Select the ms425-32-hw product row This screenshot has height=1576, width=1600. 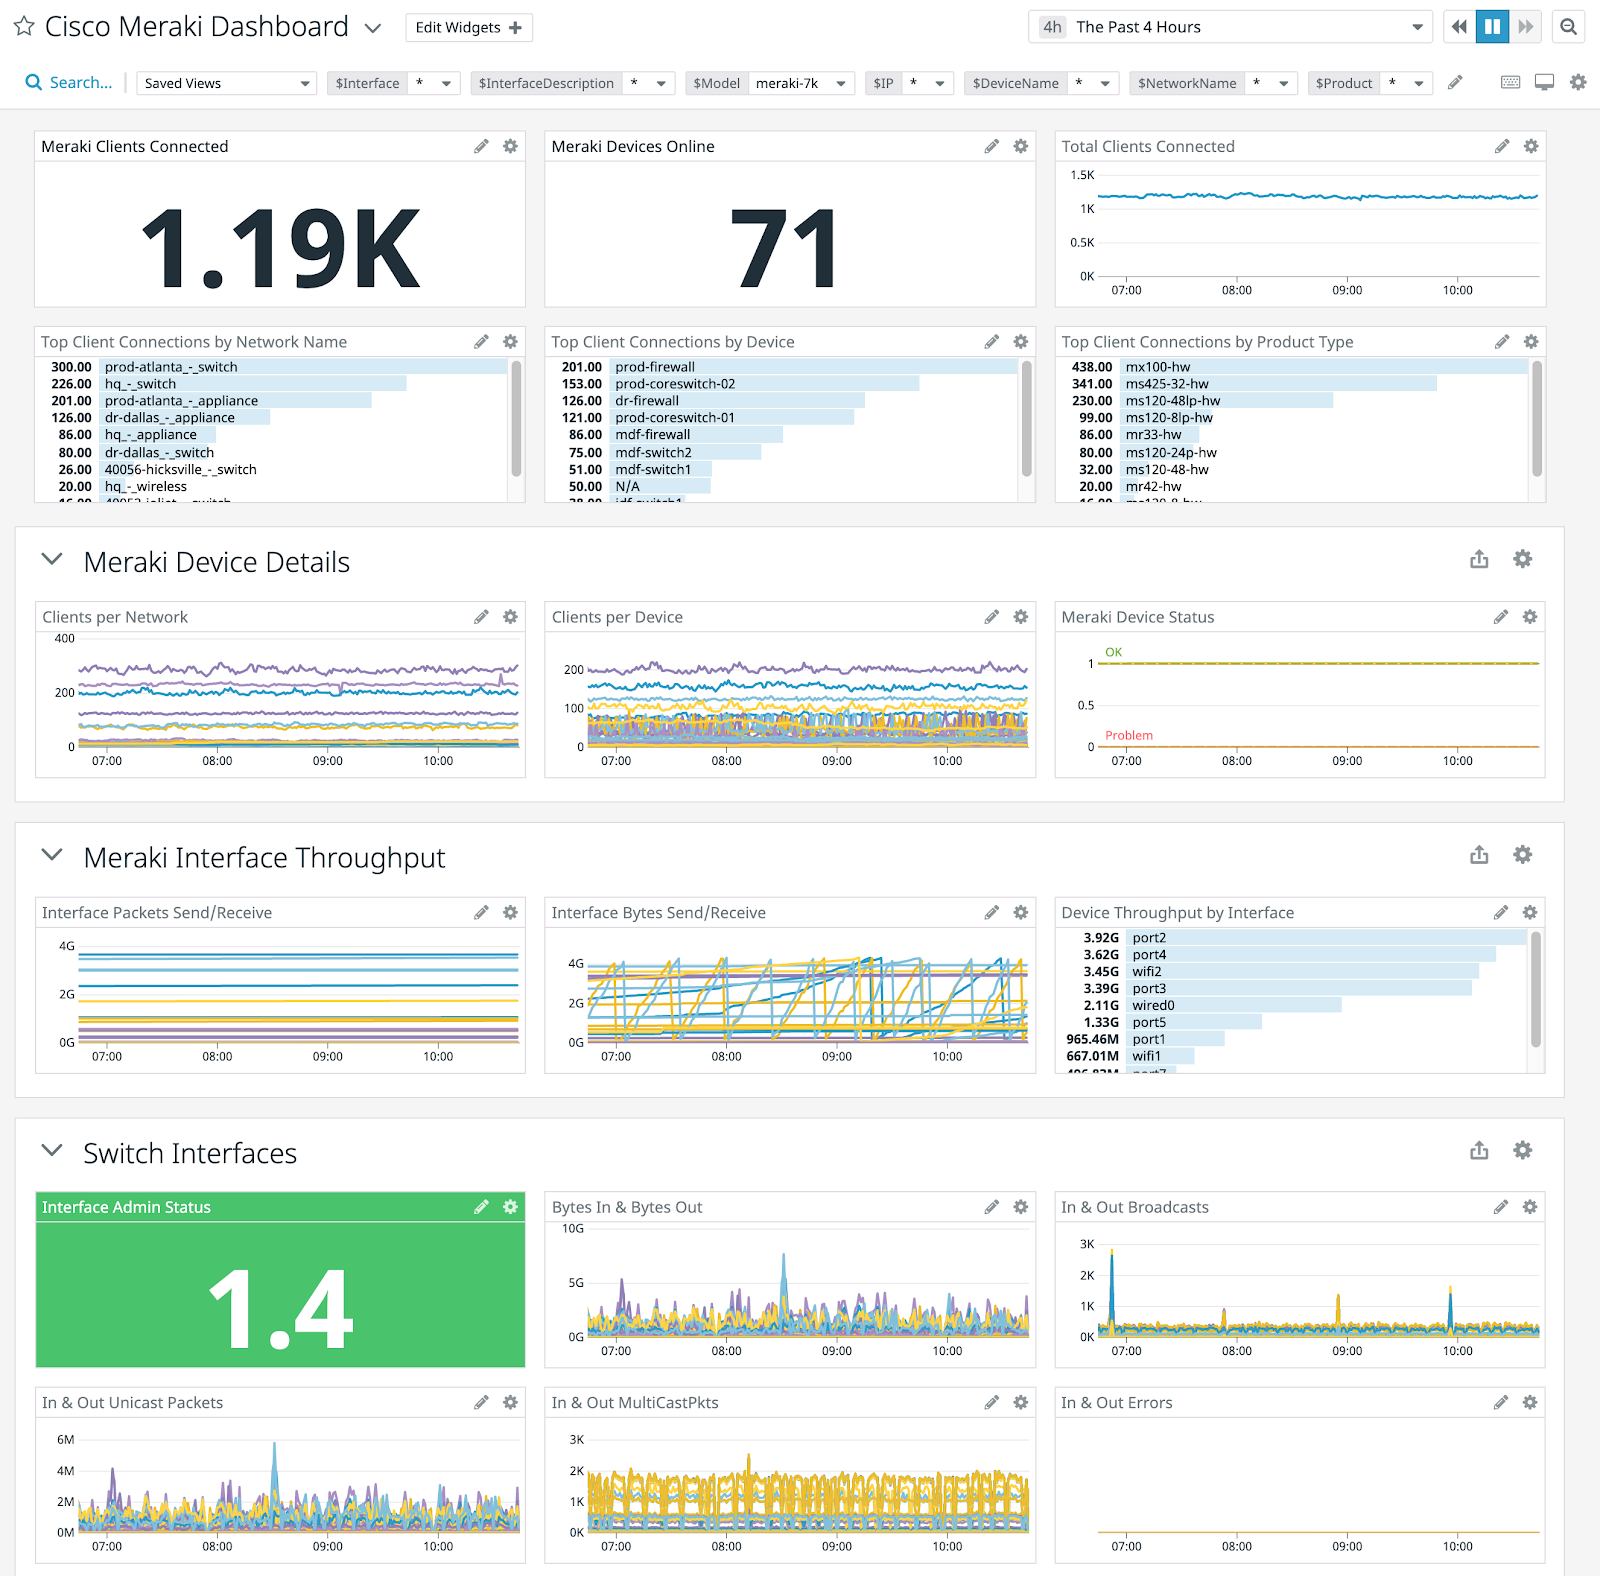tap(1293, 384)
